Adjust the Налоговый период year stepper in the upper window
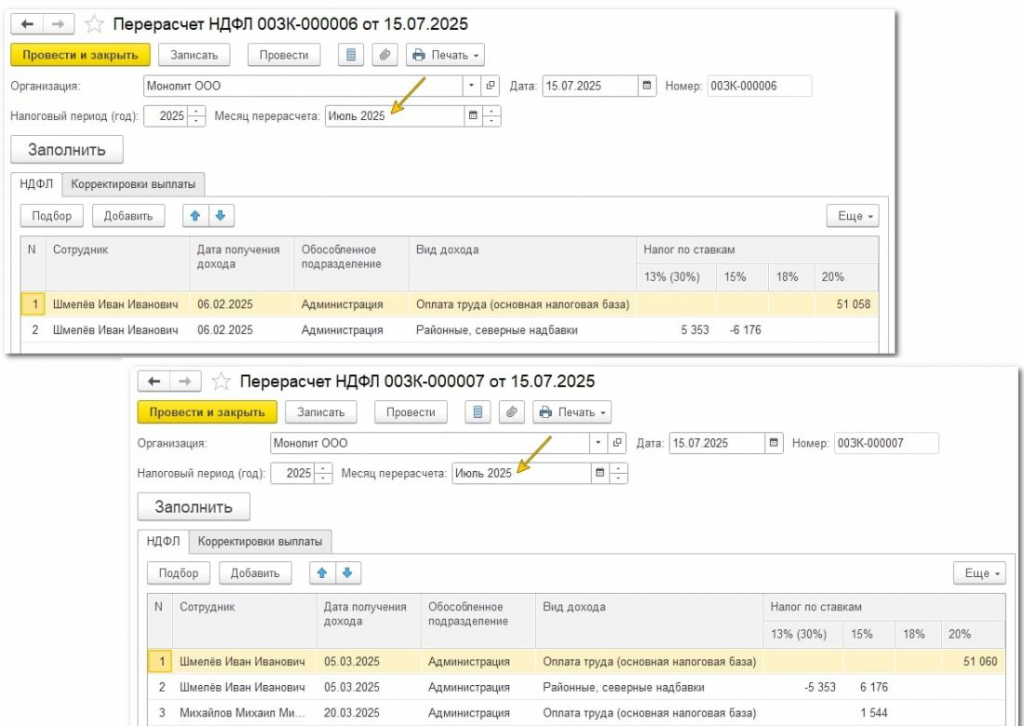Image resolution: width=1024 pixels, height=726 pixels. (196, 116)
